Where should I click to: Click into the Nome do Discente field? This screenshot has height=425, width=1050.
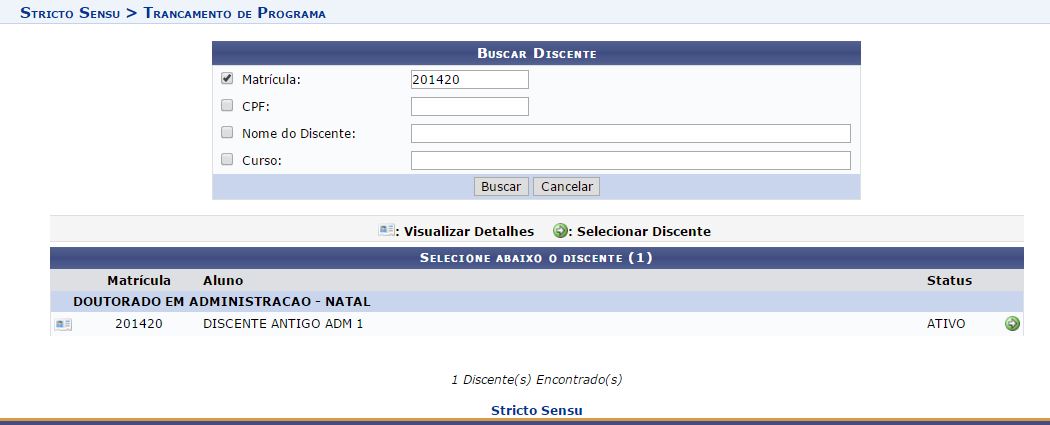[x=630, y=134]
